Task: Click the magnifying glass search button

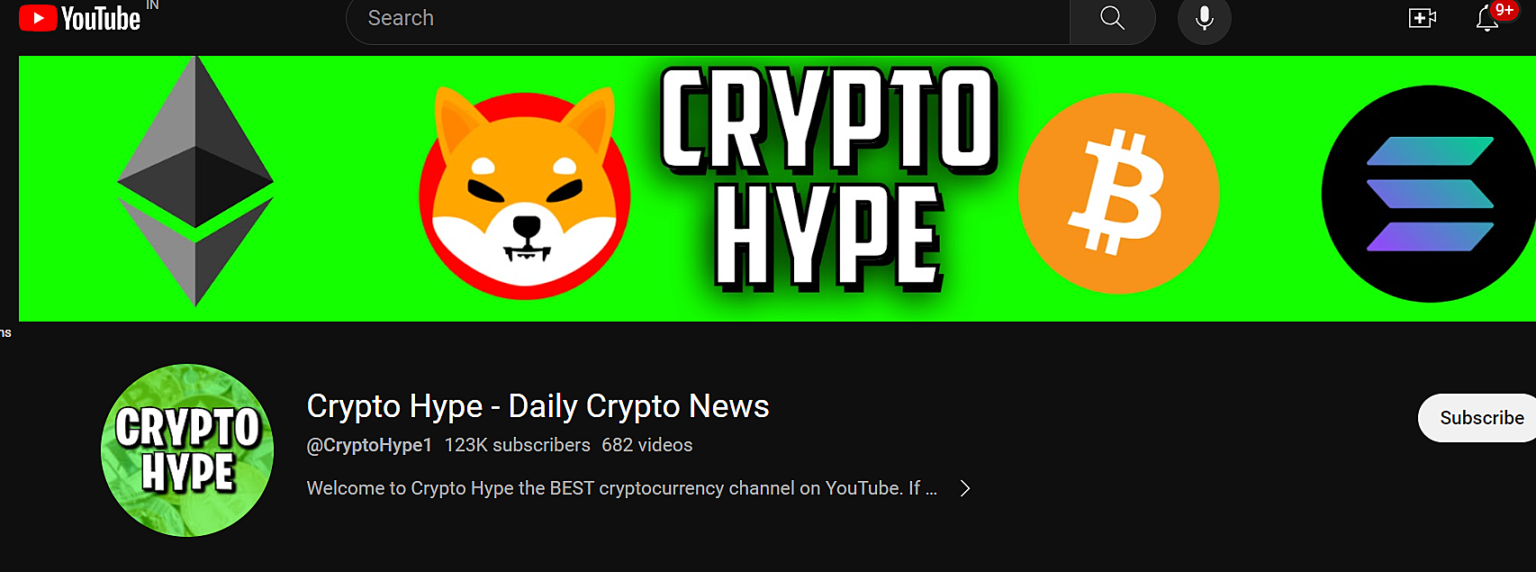Action: click(1112, 18)
